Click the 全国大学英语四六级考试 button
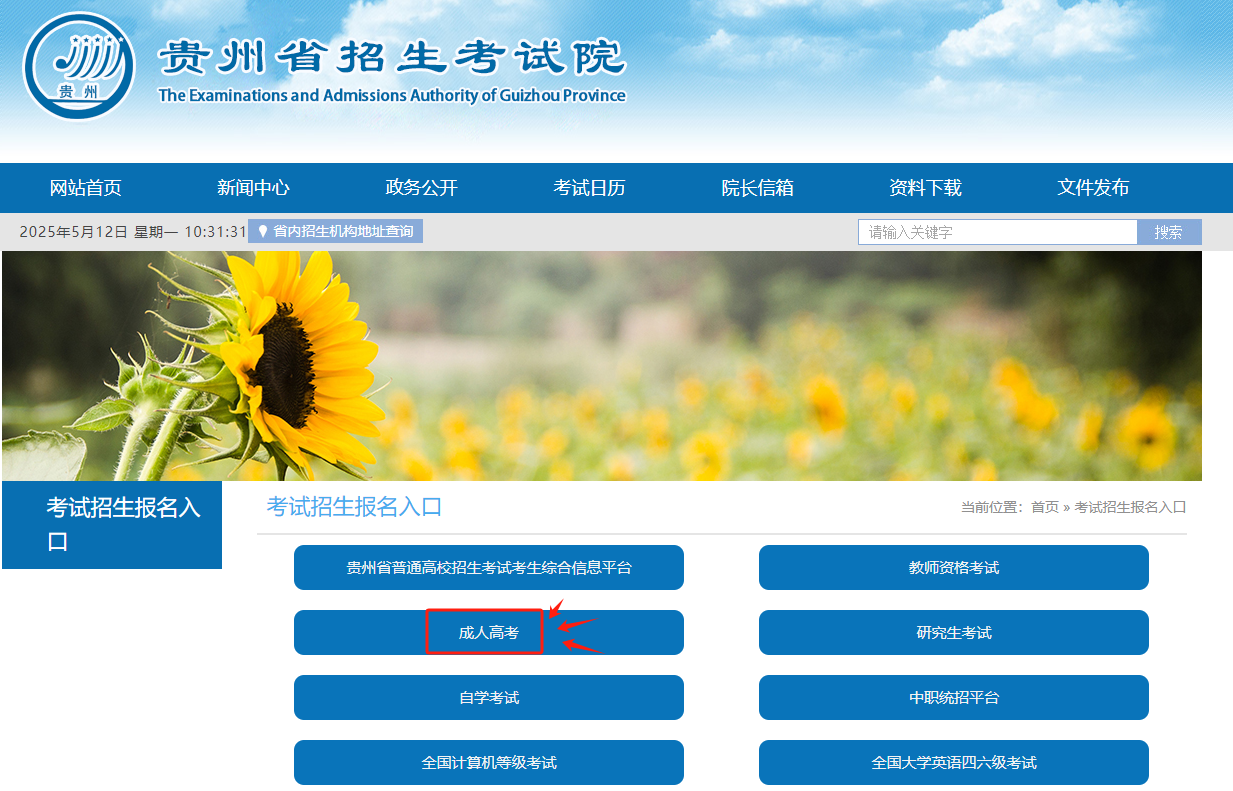The height and width of the screenshot is (791, 1233). (952, 762)
